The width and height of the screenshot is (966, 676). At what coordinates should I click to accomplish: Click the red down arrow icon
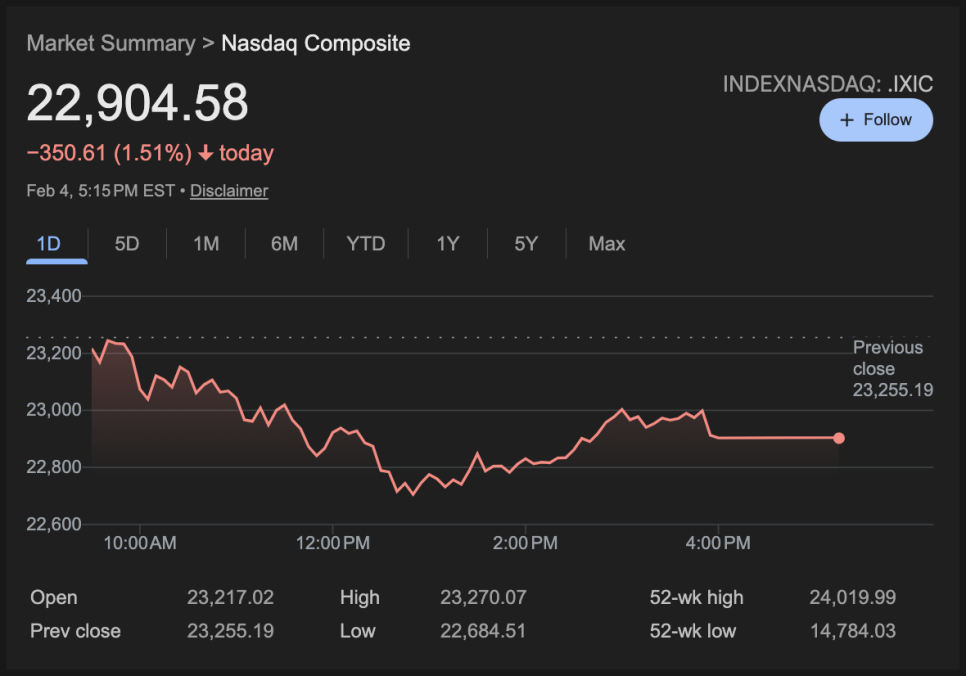coord(205,154)
